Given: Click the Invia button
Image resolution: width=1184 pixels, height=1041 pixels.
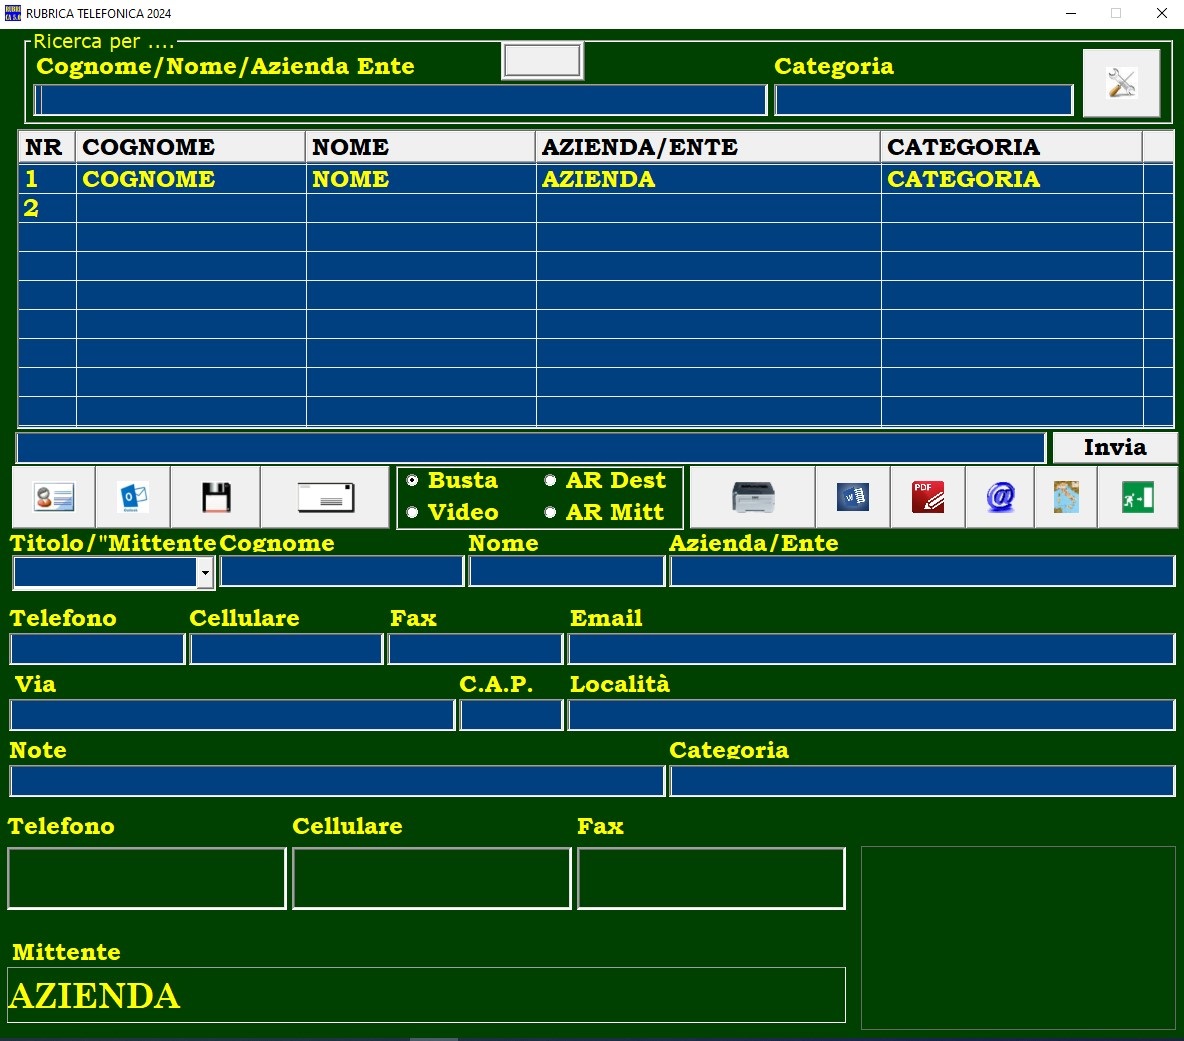Looking at the screenshot, I should (1115, 448).
